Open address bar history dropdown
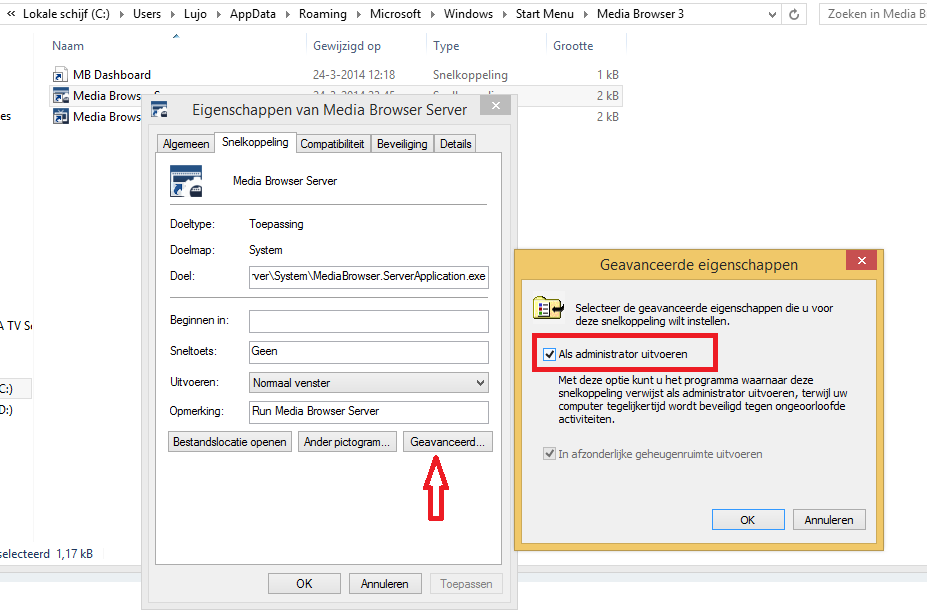927x616 pixels. [x=772, y=15]
